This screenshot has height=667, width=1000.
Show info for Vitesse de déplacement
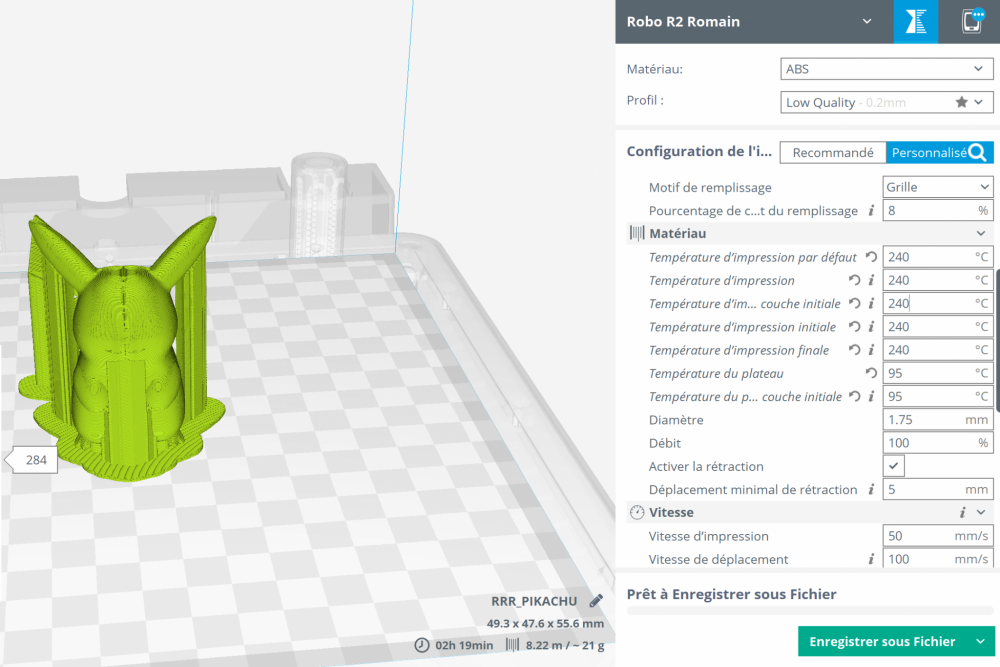click(871, 559)
